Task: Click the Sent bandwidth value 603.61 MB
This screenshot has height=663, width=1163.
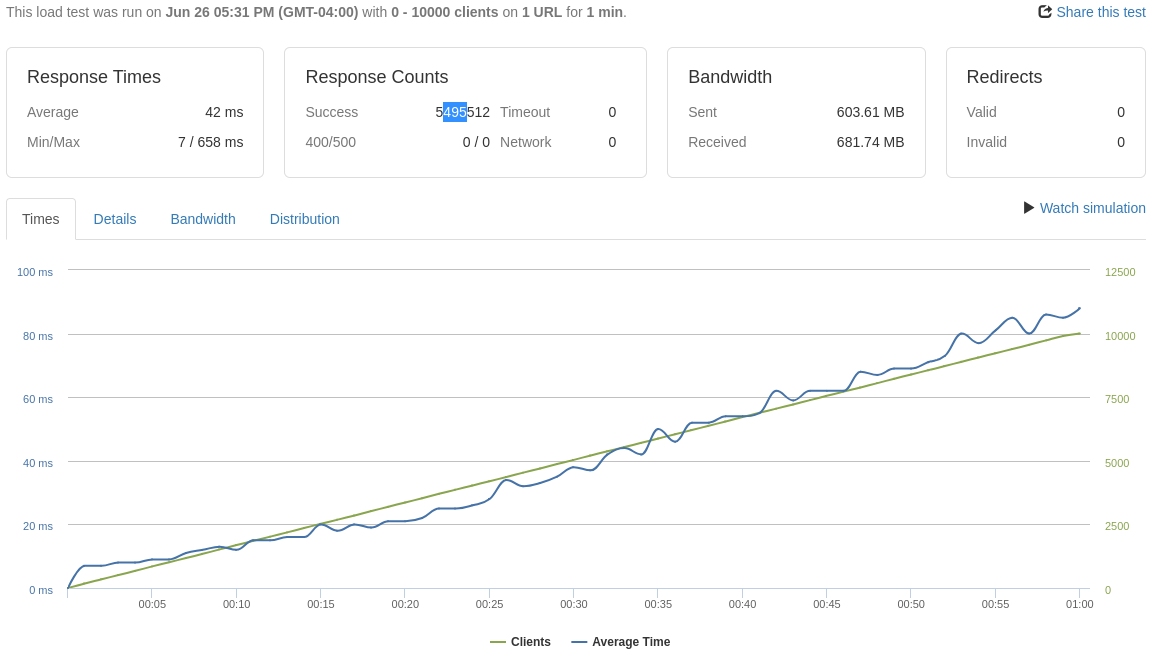Action: point(870,112)
